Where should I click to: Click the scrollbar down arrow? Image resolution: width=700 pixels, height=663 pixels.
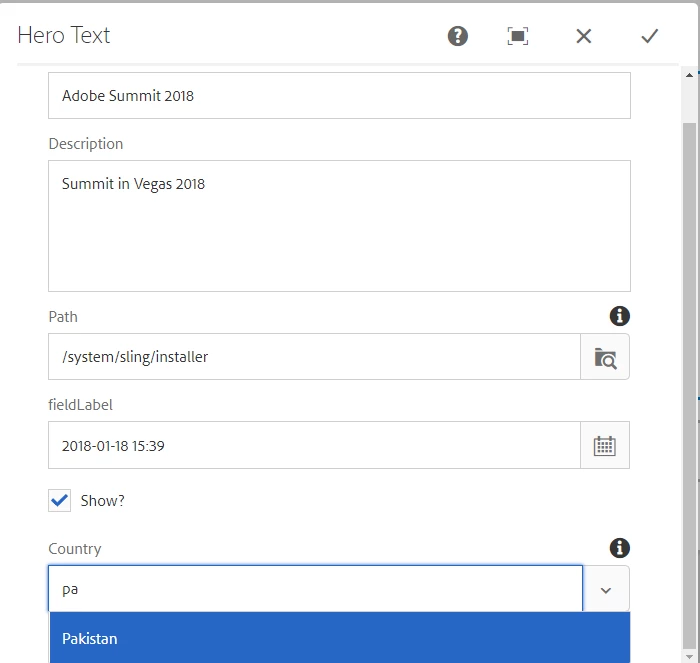tap(689, 656)
